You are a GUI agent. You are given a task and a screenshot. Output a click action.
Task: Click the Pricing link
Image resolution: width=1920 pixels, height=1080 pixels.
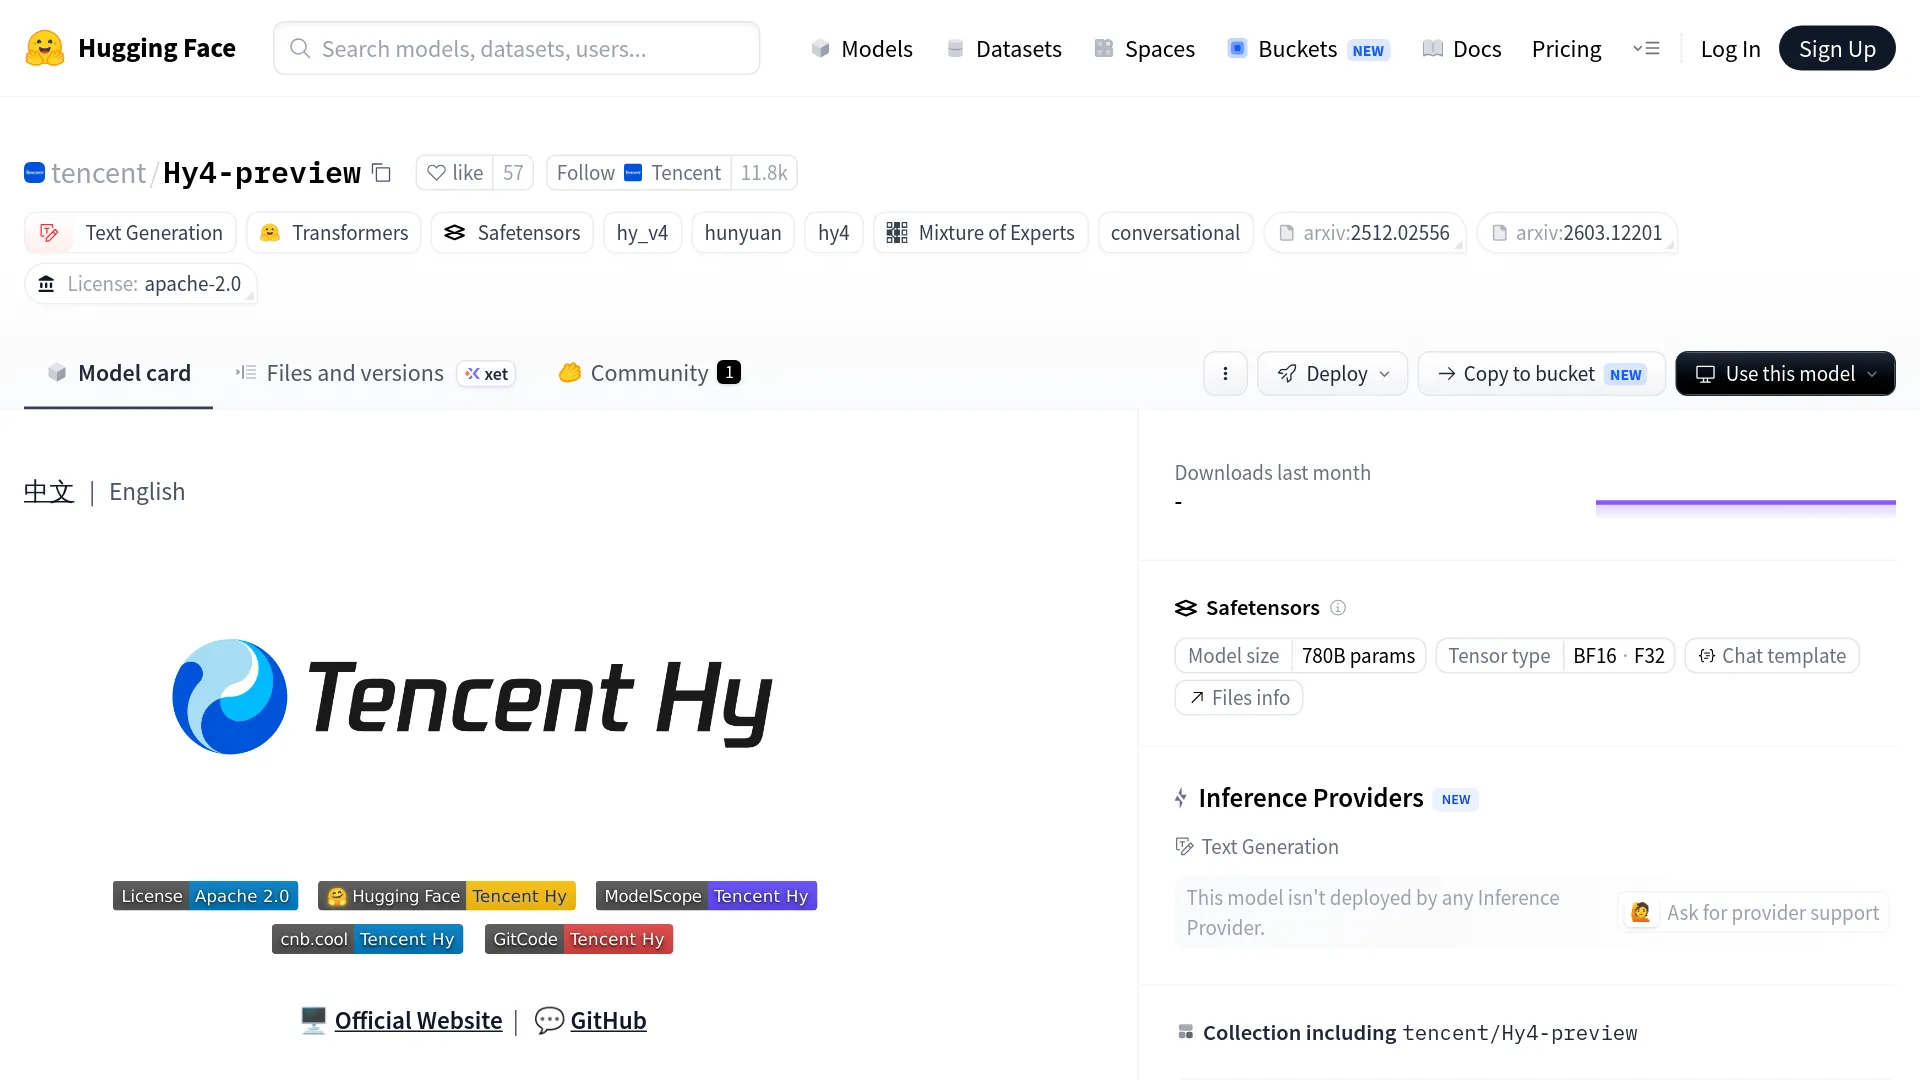(1566, 49)
